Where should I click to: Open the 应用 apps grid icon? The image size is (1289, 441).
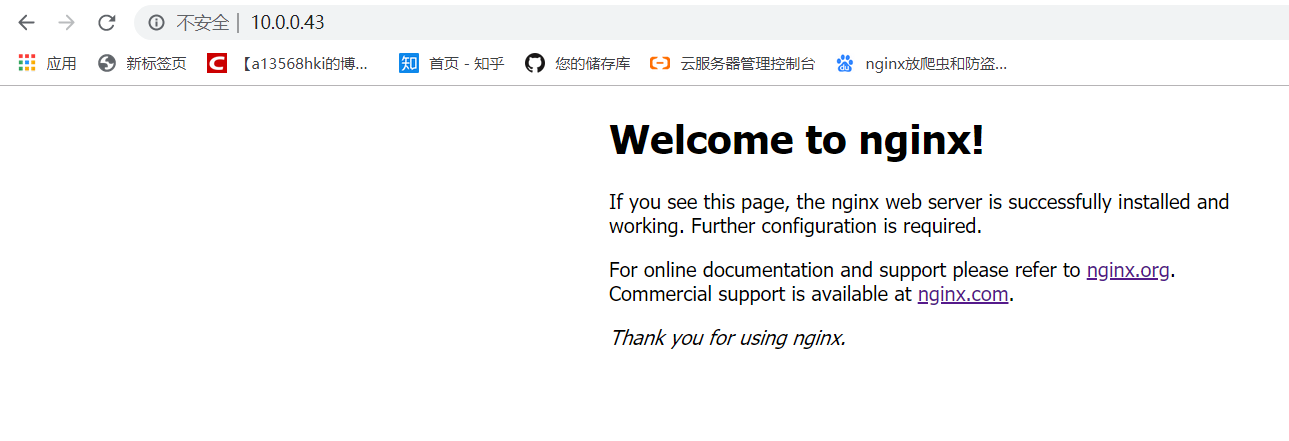point(27,63)
